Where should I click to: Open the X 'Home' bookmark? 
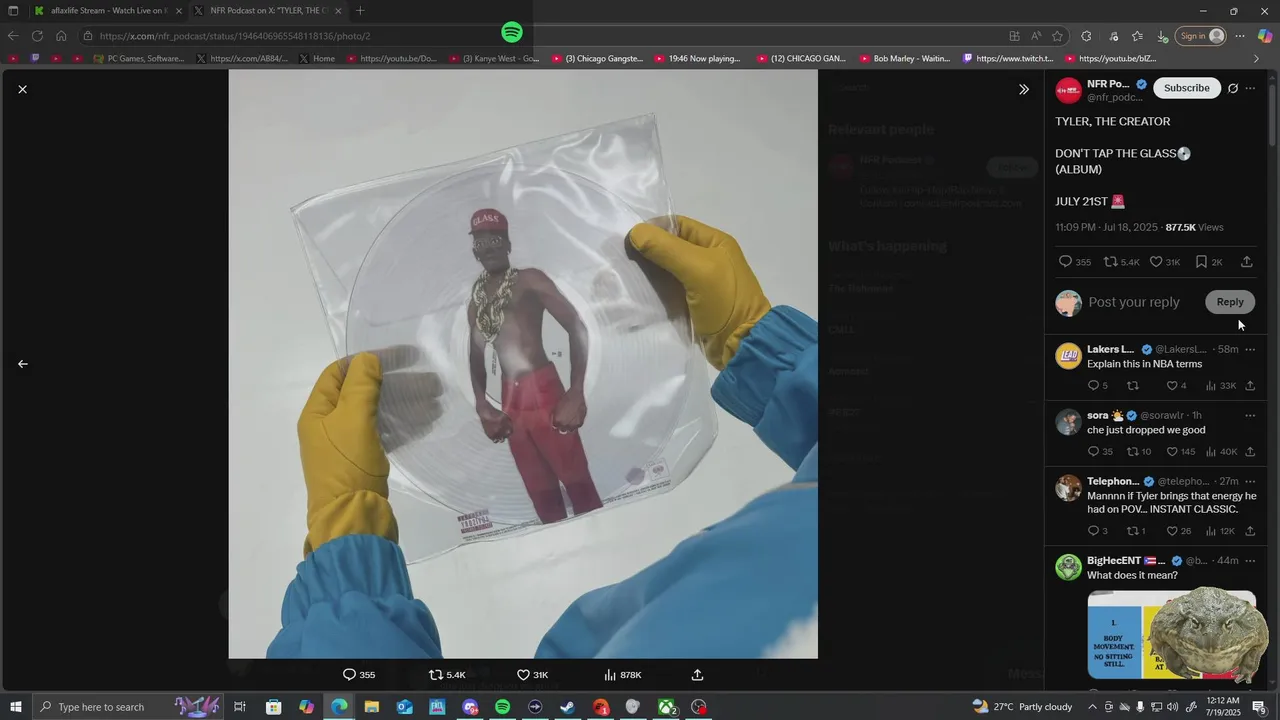coord(317,59)
